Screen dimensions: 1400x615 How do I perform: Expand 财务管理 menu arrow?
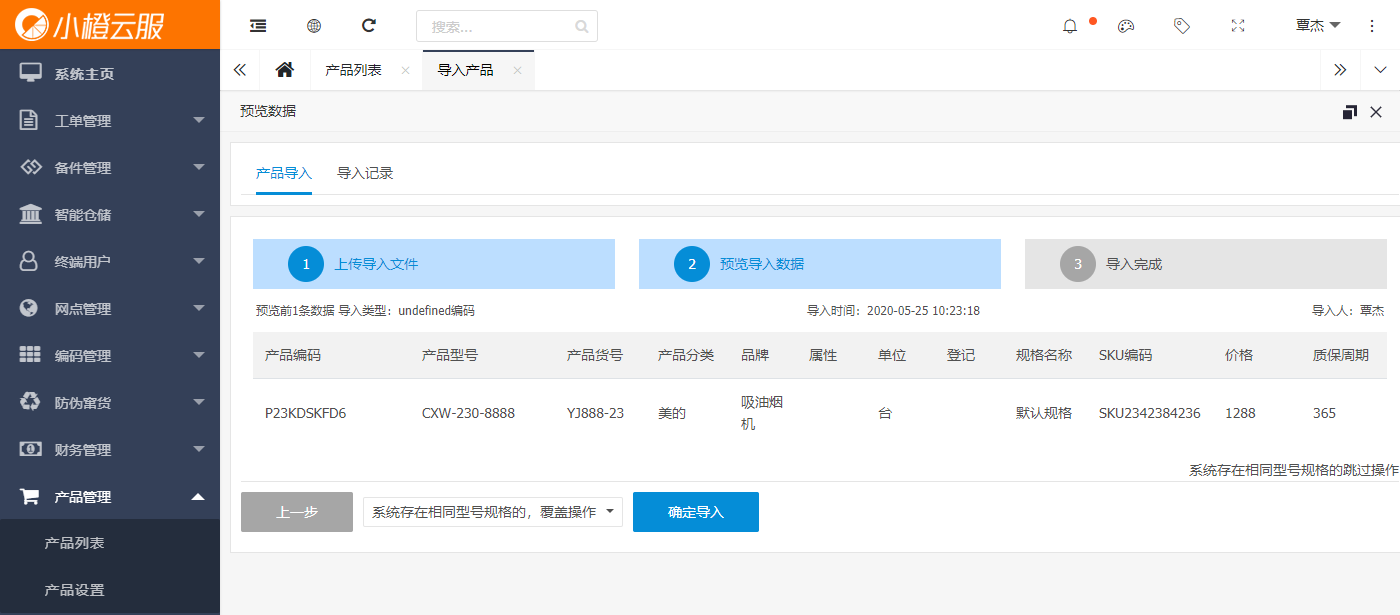click(198, 449)
